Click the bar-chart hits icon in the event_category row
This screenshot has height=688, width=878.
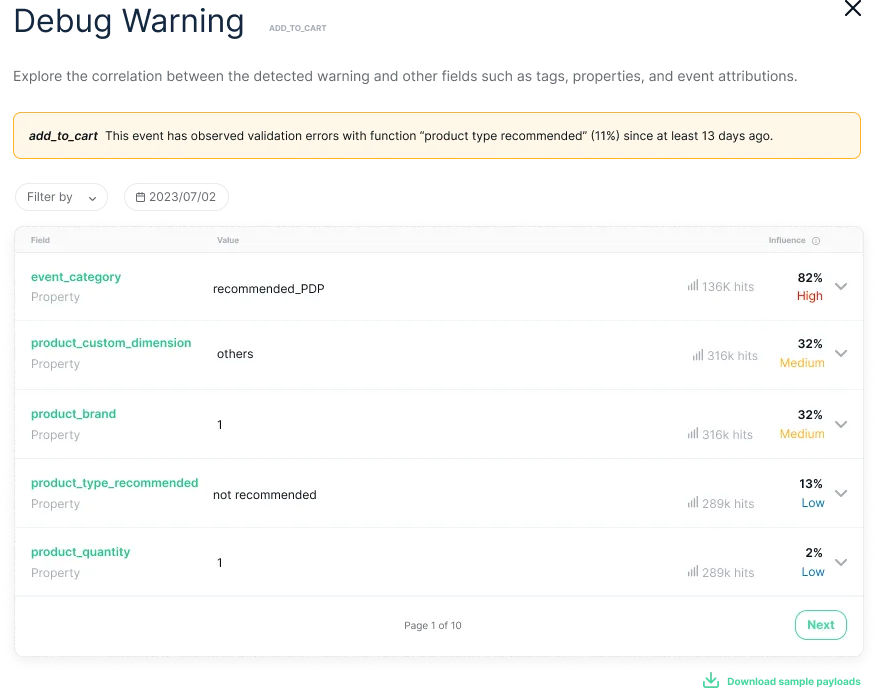(693, 285)
